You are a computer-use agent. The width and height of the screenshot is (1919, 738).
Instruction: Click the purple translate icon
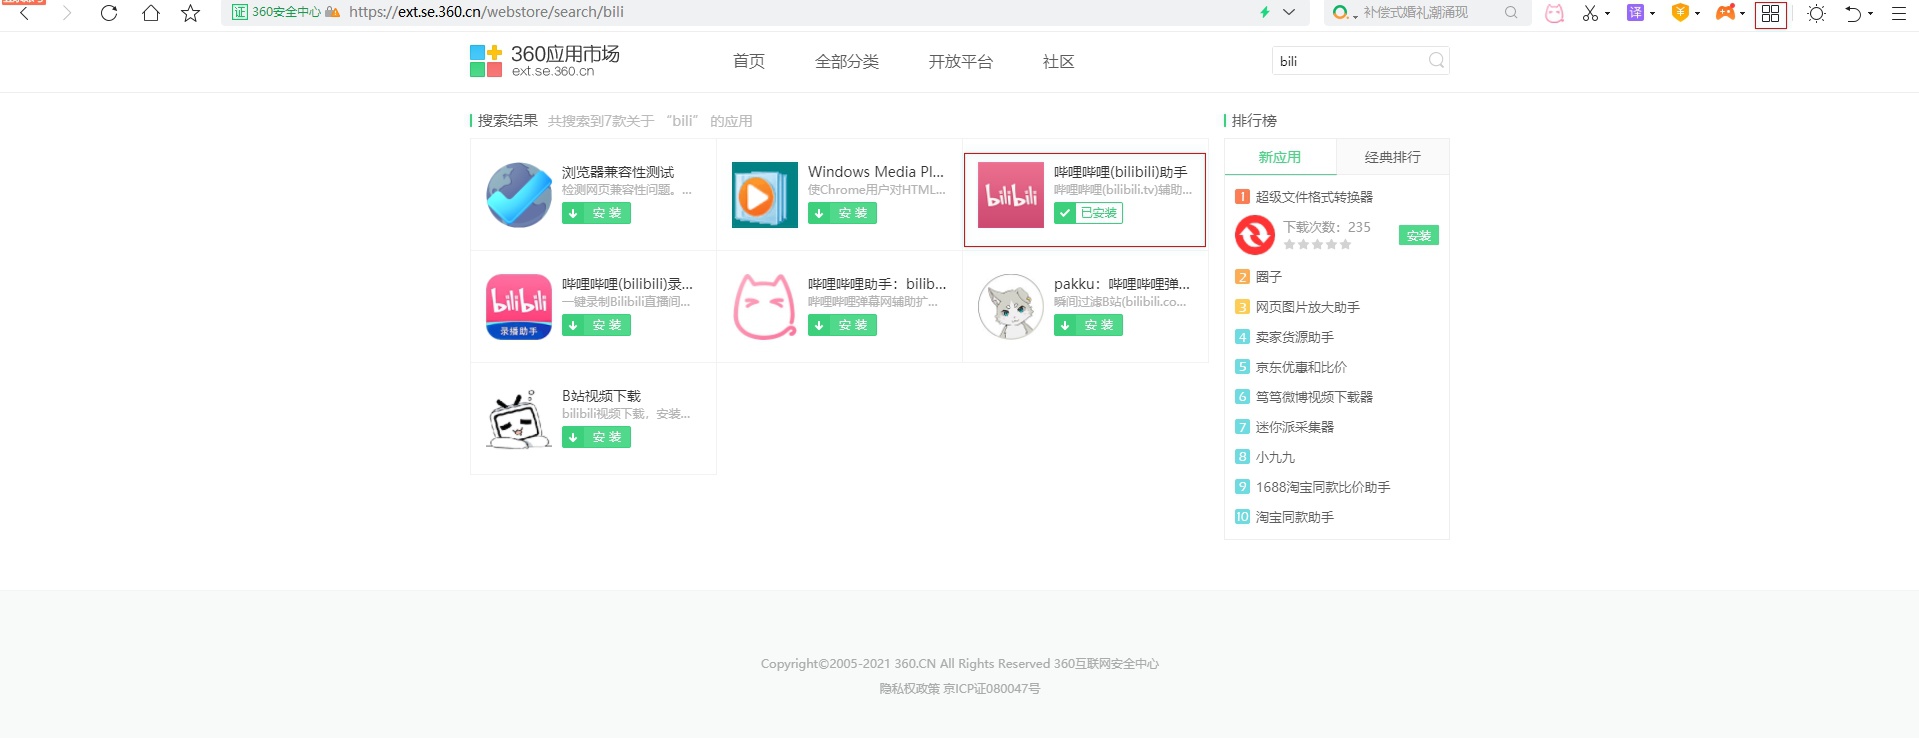(x=1635, y=13)
